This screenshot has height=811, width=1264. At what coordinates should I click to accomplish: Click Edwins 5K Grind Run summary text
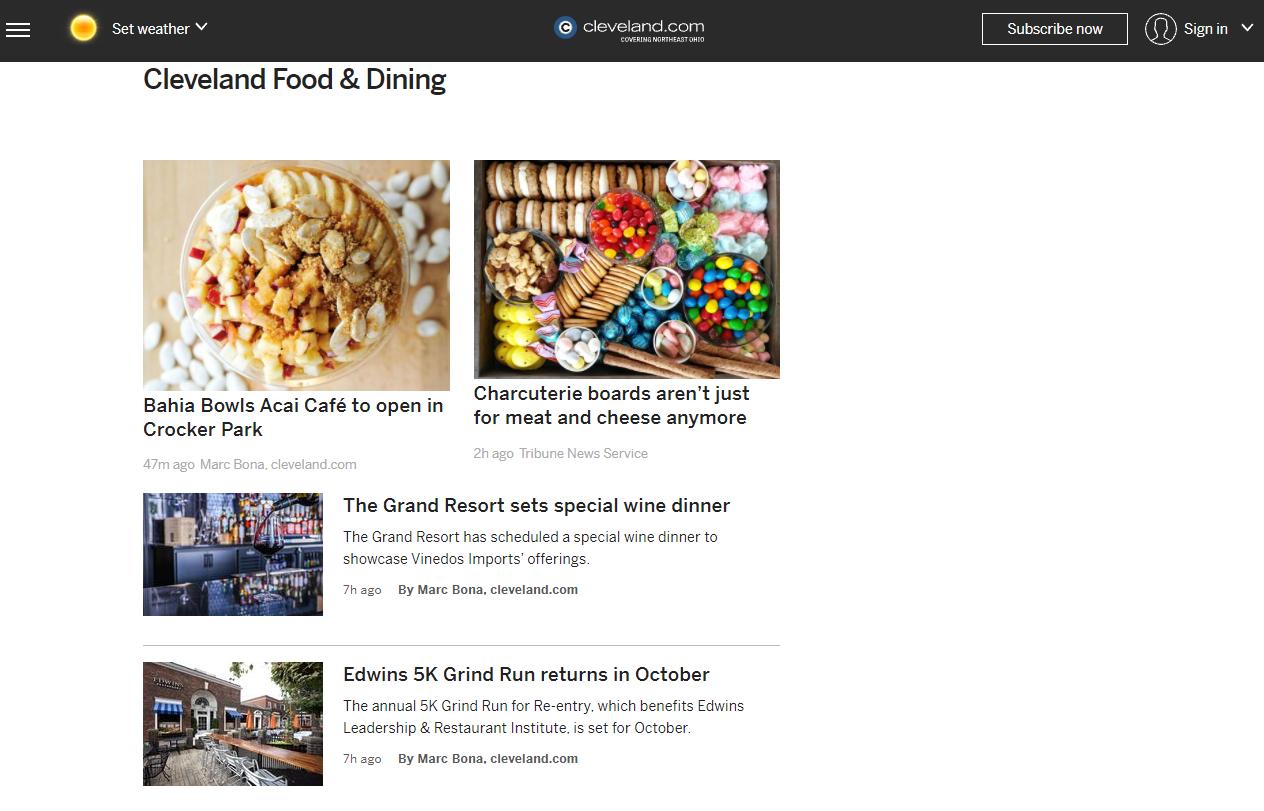point(544,717)
